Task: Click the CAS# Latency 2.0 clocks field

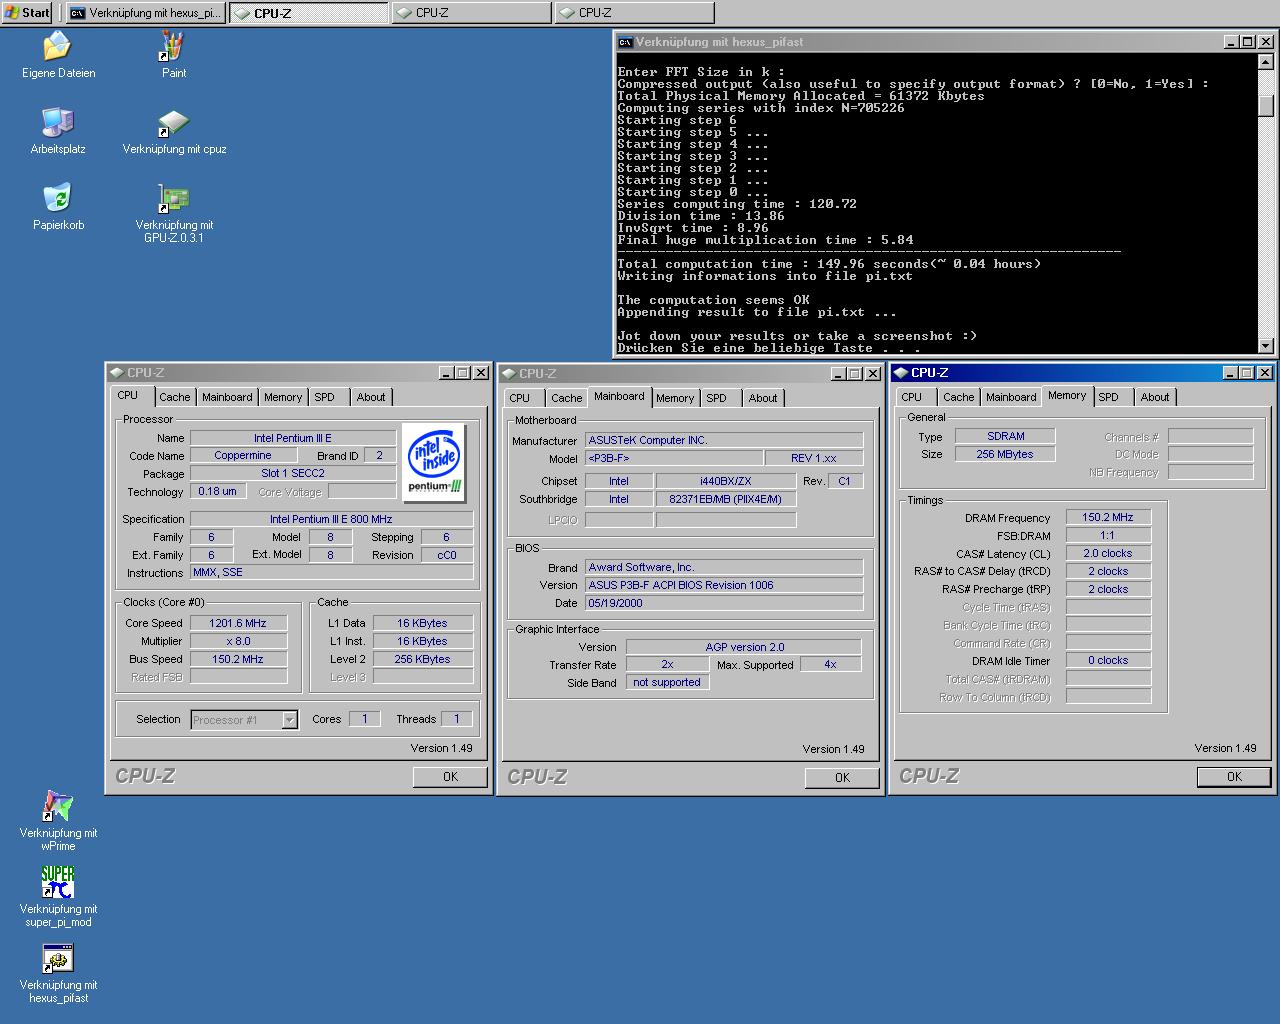Action: point(1108,553)
